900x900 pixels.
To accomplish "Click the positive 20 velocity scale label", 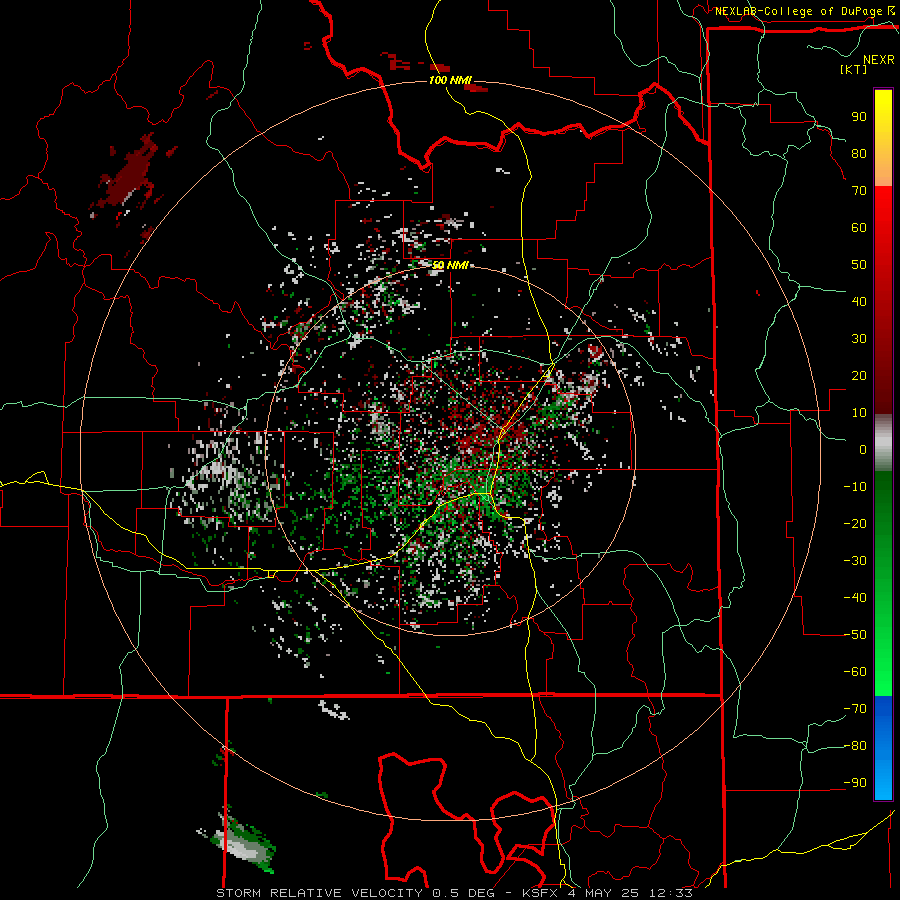I will click(859, 376).
